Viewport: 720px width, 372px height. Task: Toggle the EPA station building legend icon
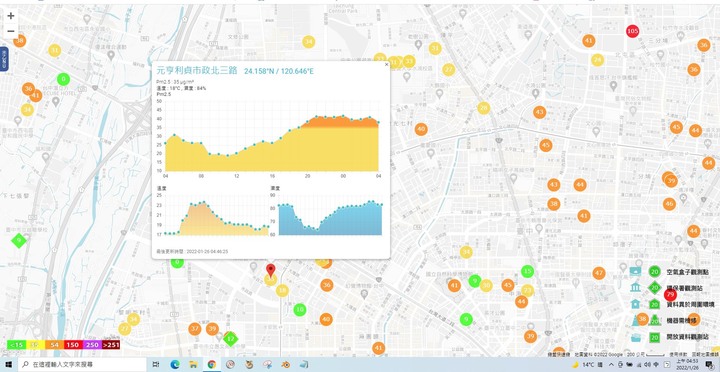click(636, 287)
